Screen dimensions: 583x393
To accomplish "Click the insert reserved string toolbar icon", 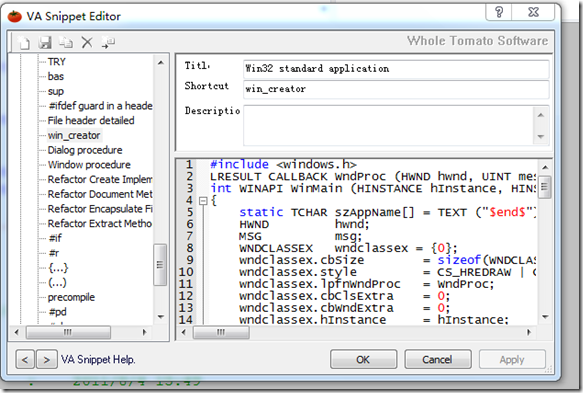I will [108, 43].
